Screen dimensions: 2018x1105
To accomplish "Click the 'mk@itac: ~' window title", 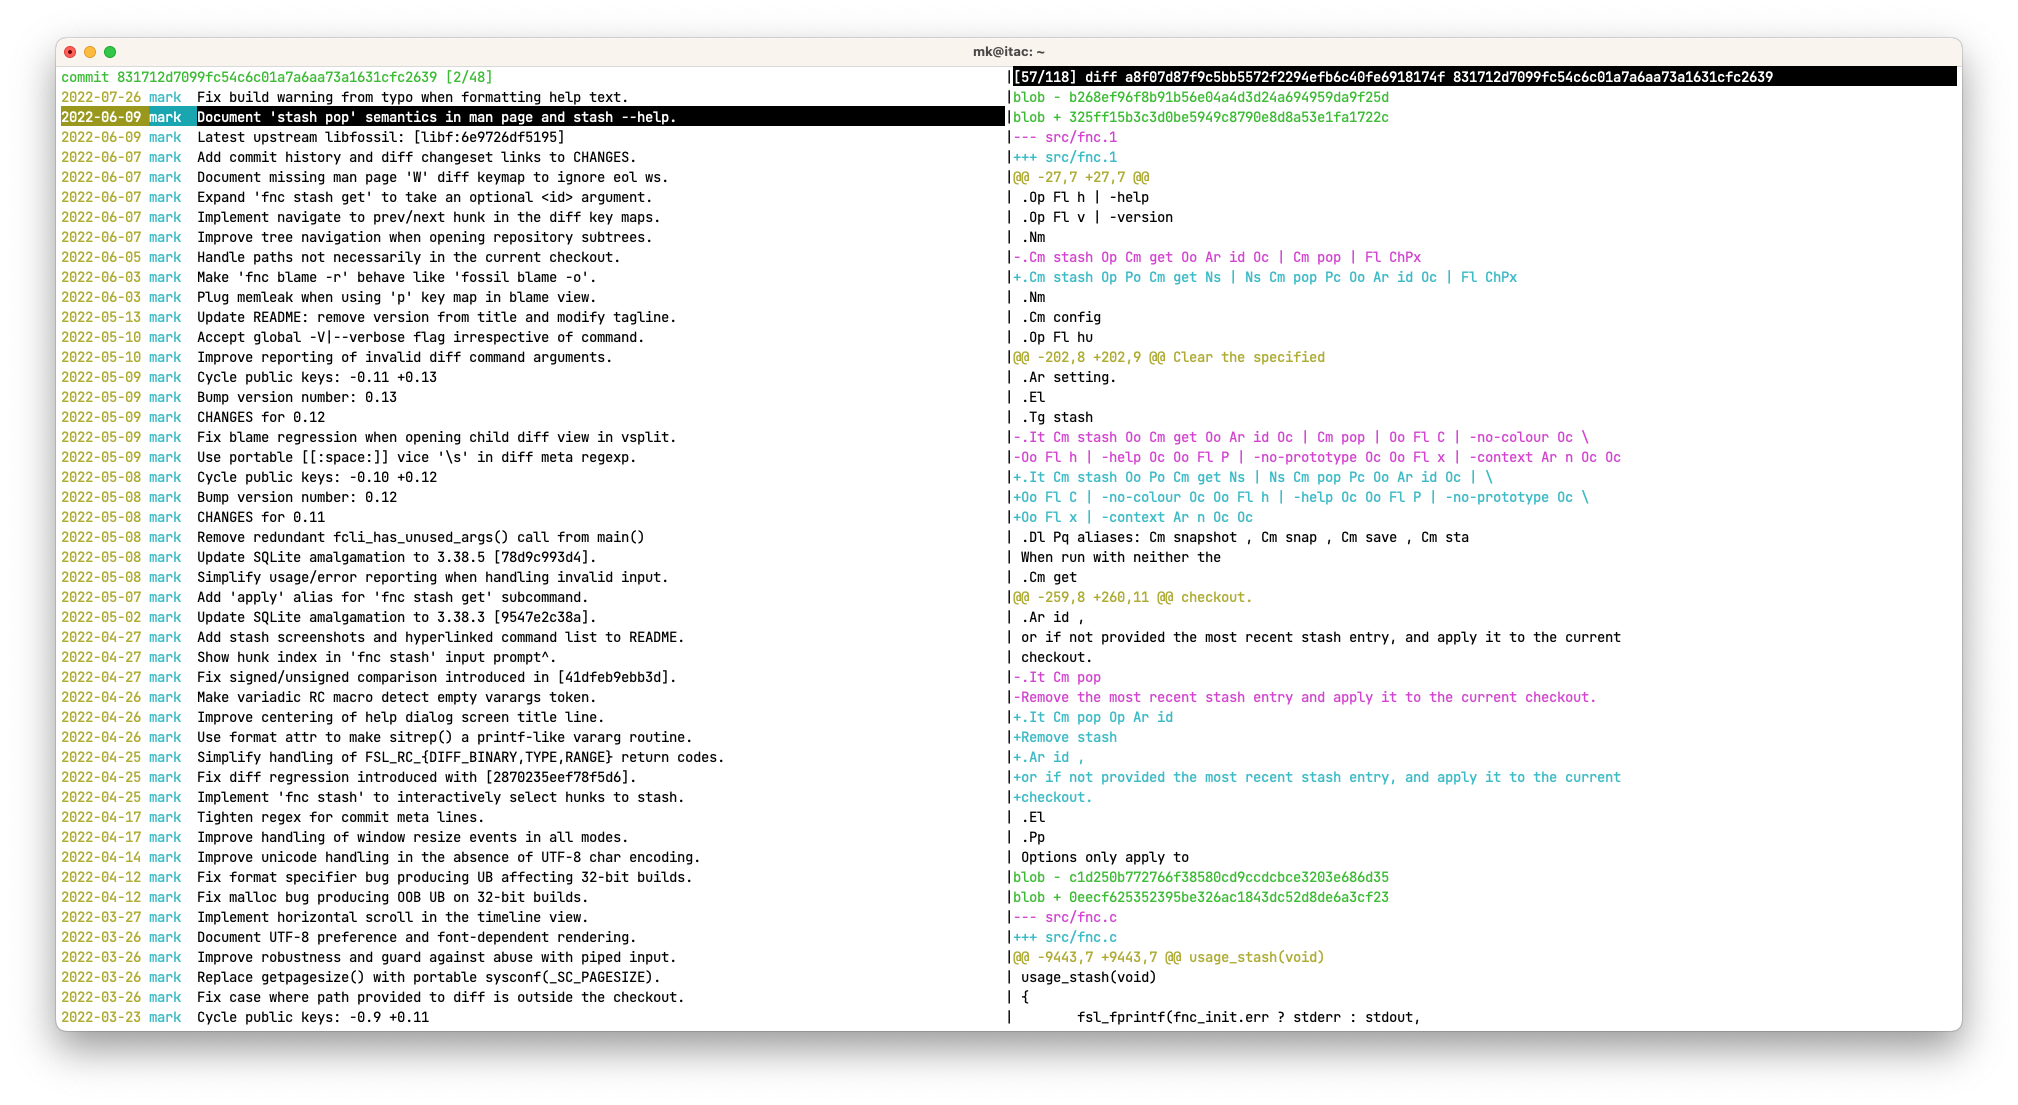I will tap(1008, 52).
